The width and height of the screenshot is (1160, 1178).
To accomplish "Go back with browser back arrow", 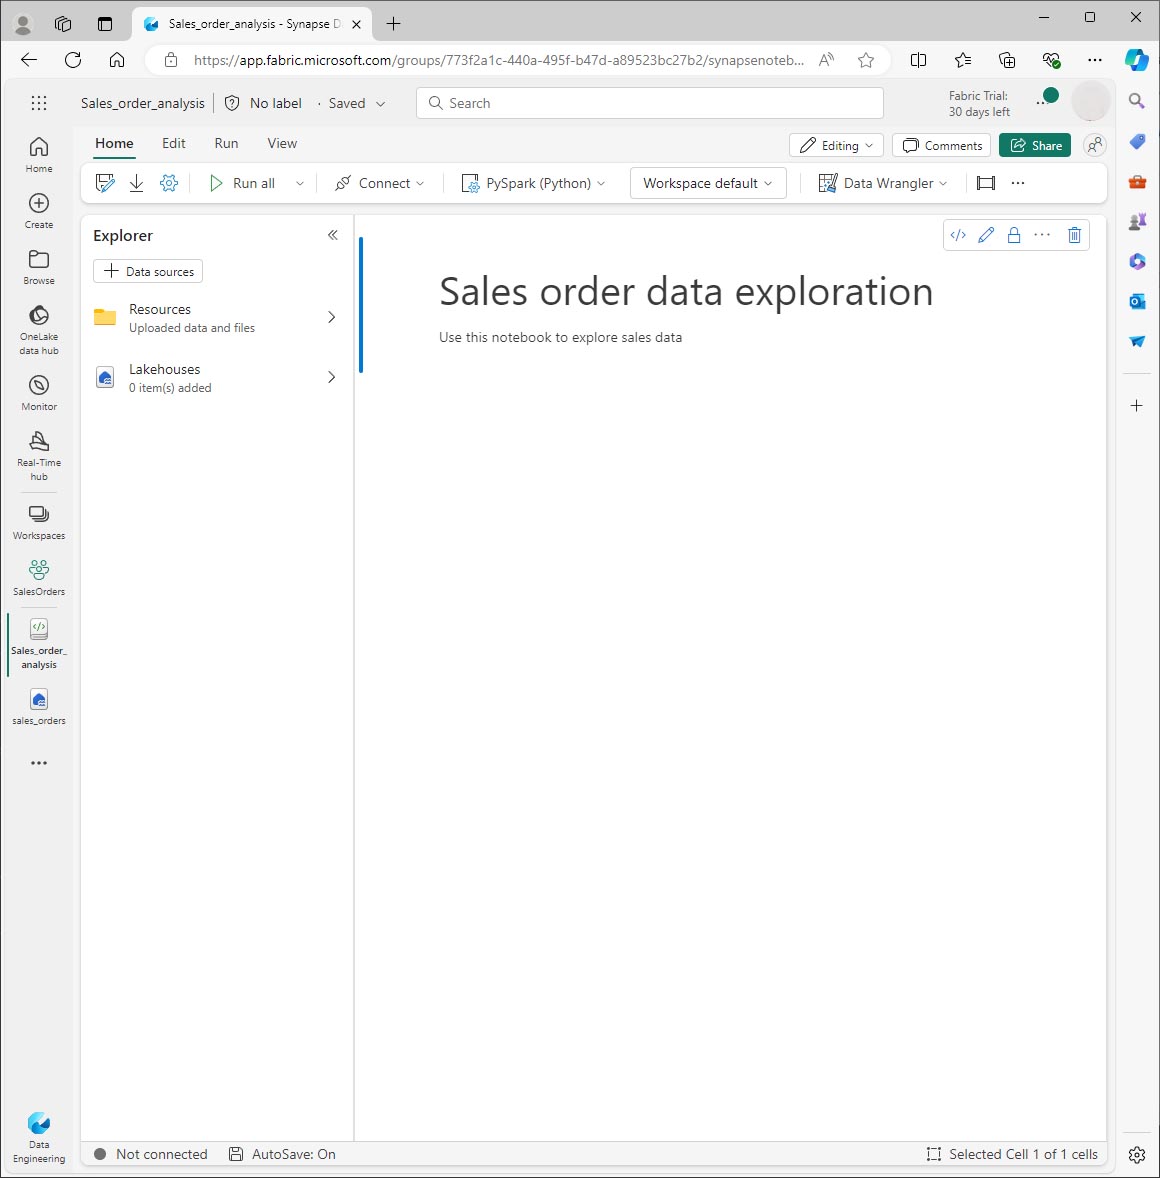I will pyautogui.click(x=29, y=60).
